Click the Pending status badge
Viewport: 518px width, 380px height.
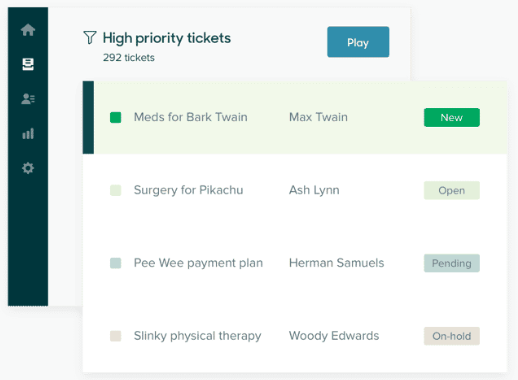452,263
